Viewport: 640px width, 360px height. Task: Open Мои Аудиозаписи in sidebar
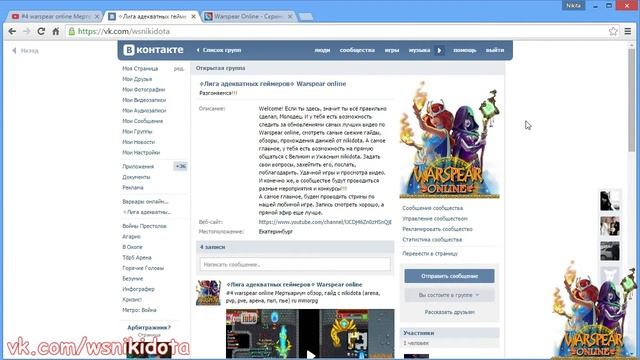point(144,111)
